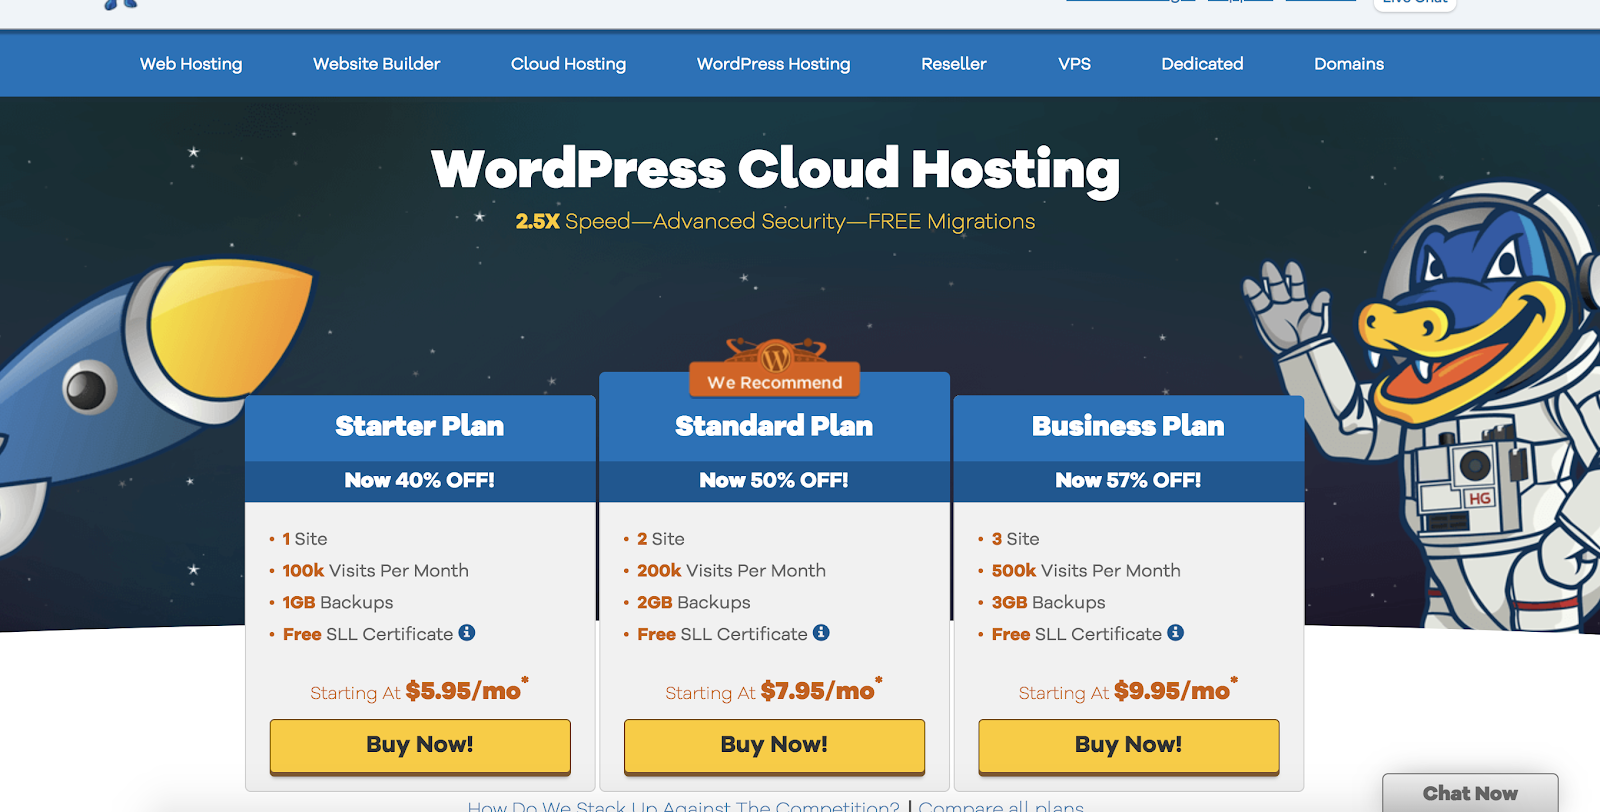
Task: Click the Business Plan SSL info icon
Action: (x=1176, y=632)
